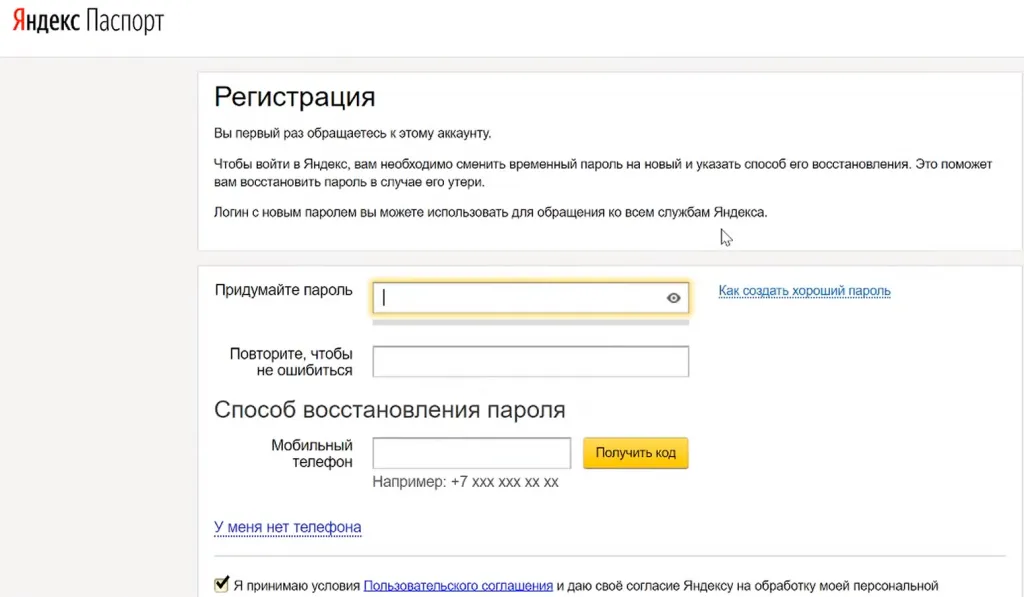Show password using the eye icon

click(673, 298)
